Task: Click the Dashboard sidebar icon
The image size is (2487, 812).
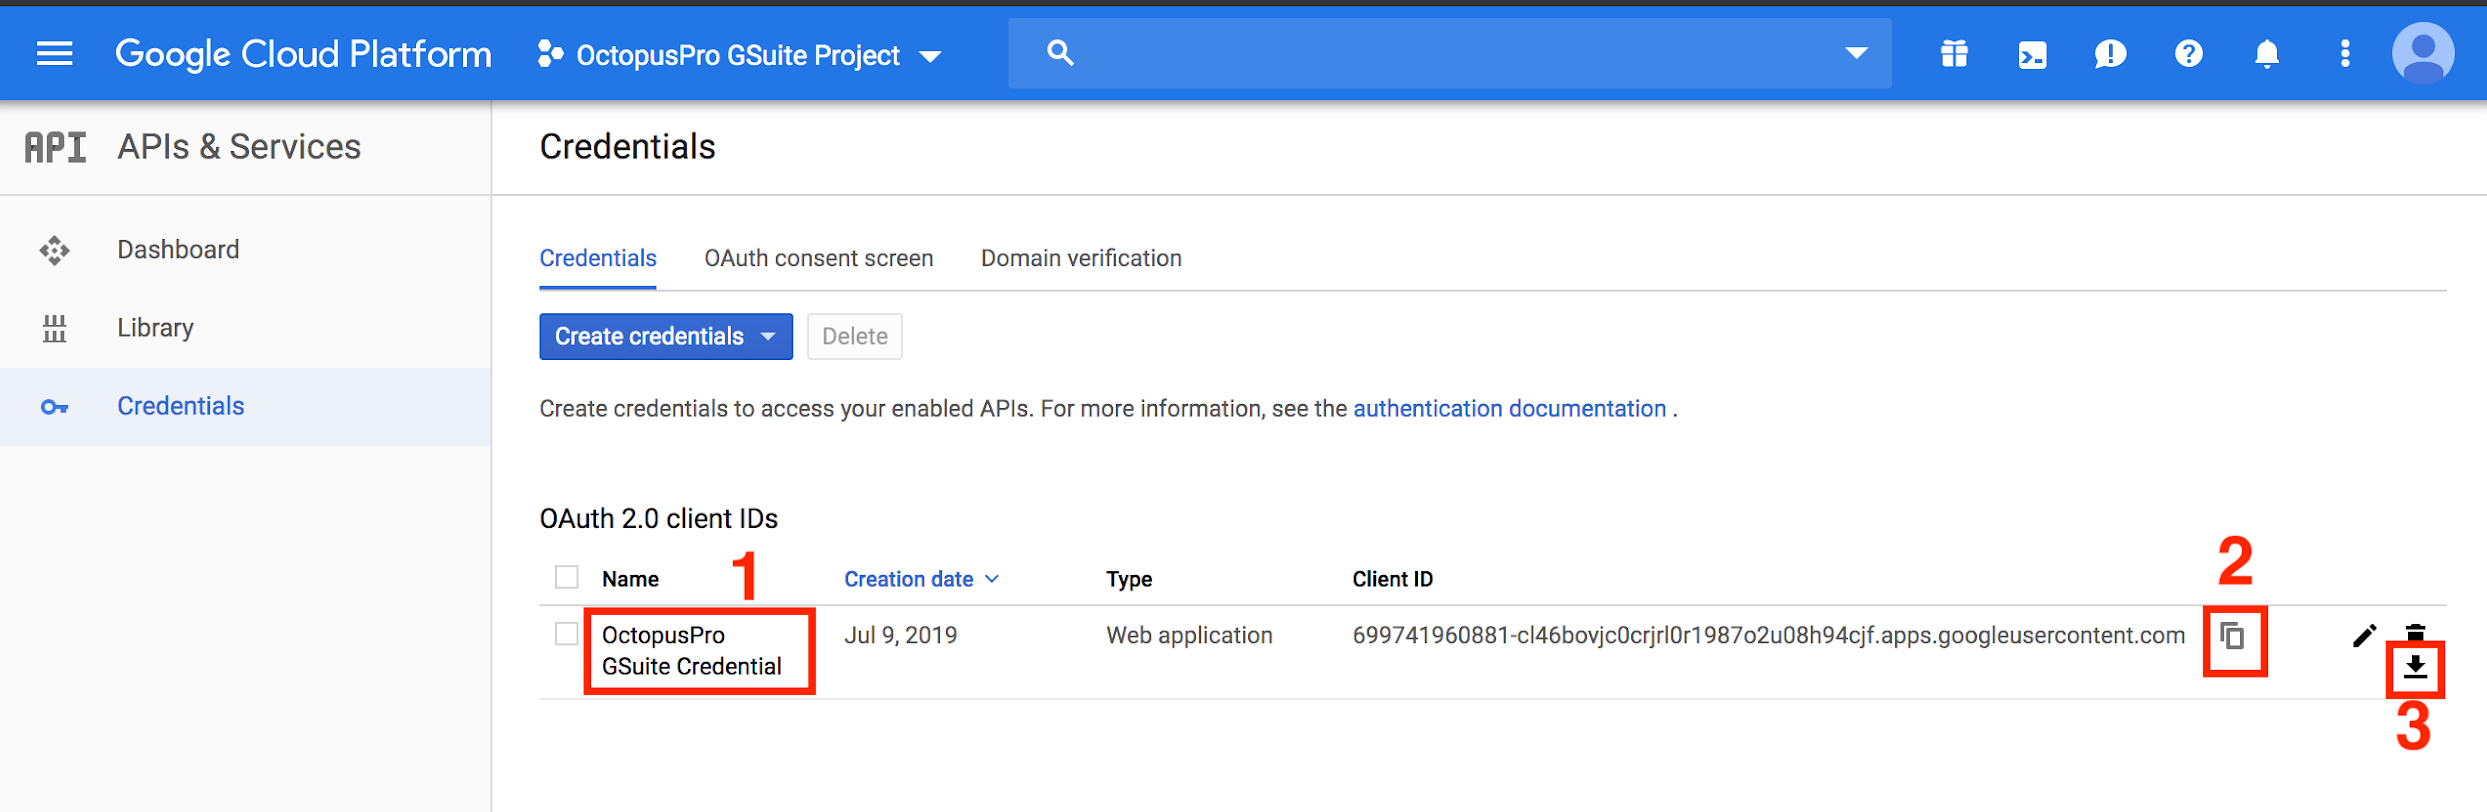Action: click(x=54, y=250)
